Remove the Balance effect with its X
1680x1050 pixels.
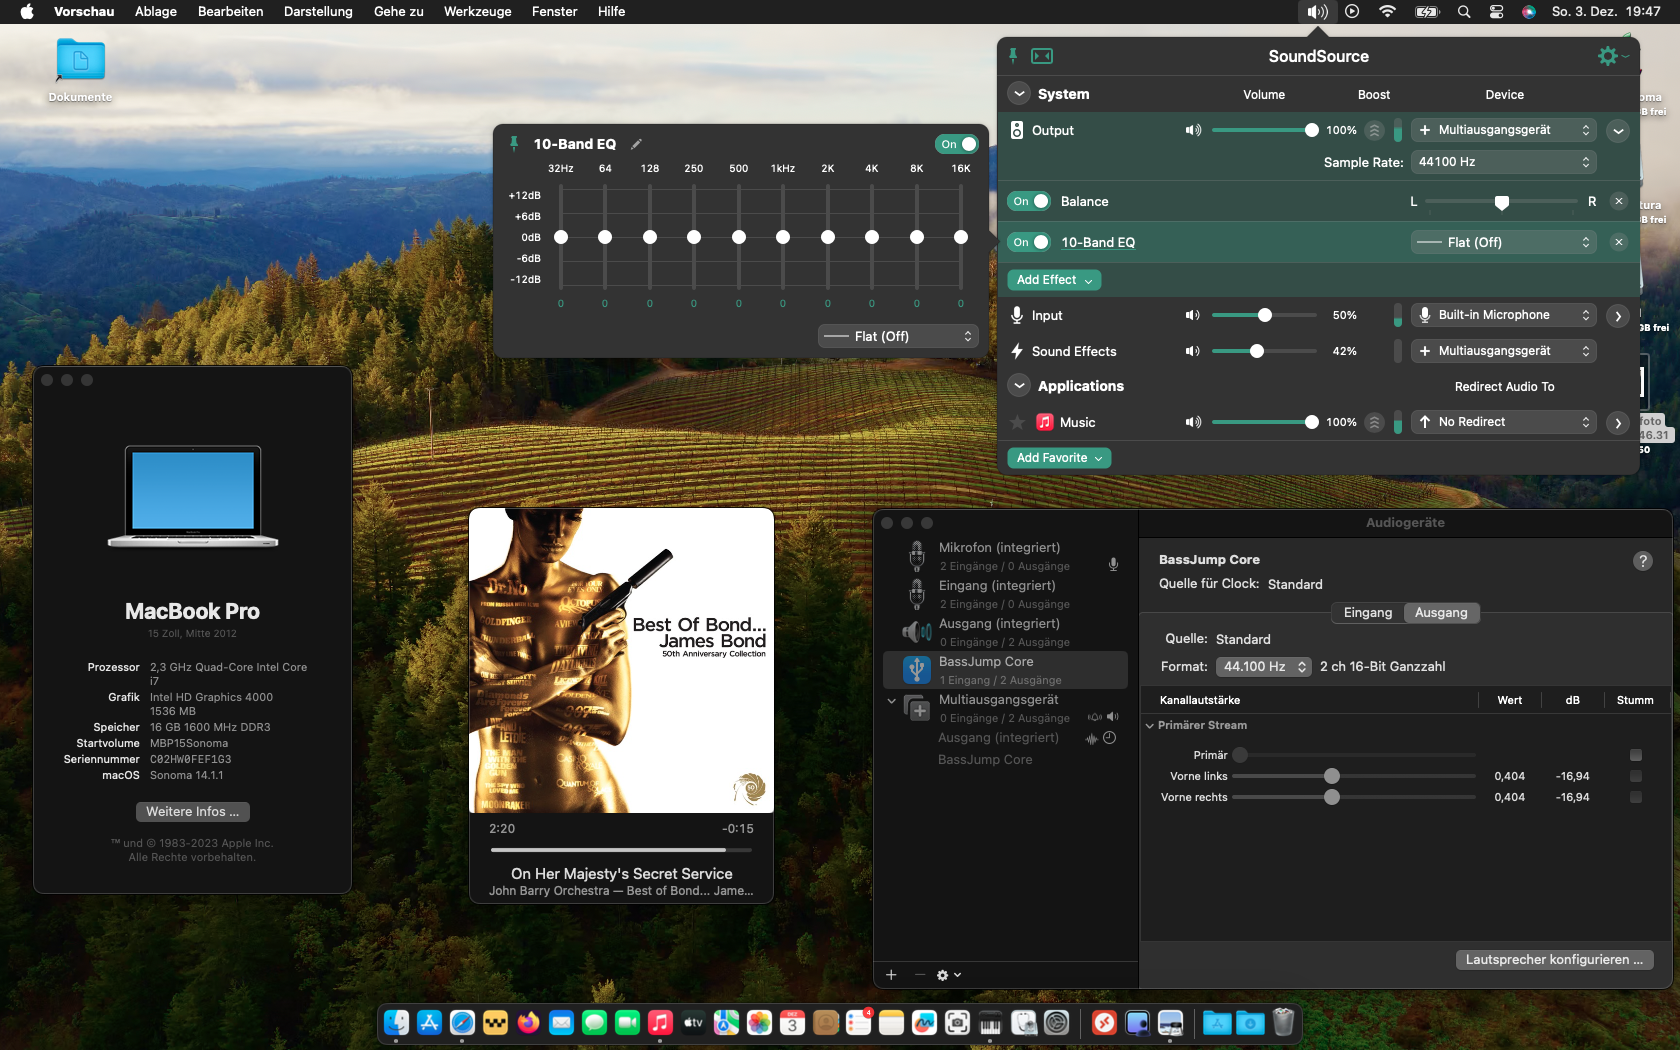[x=1619, y=201]
